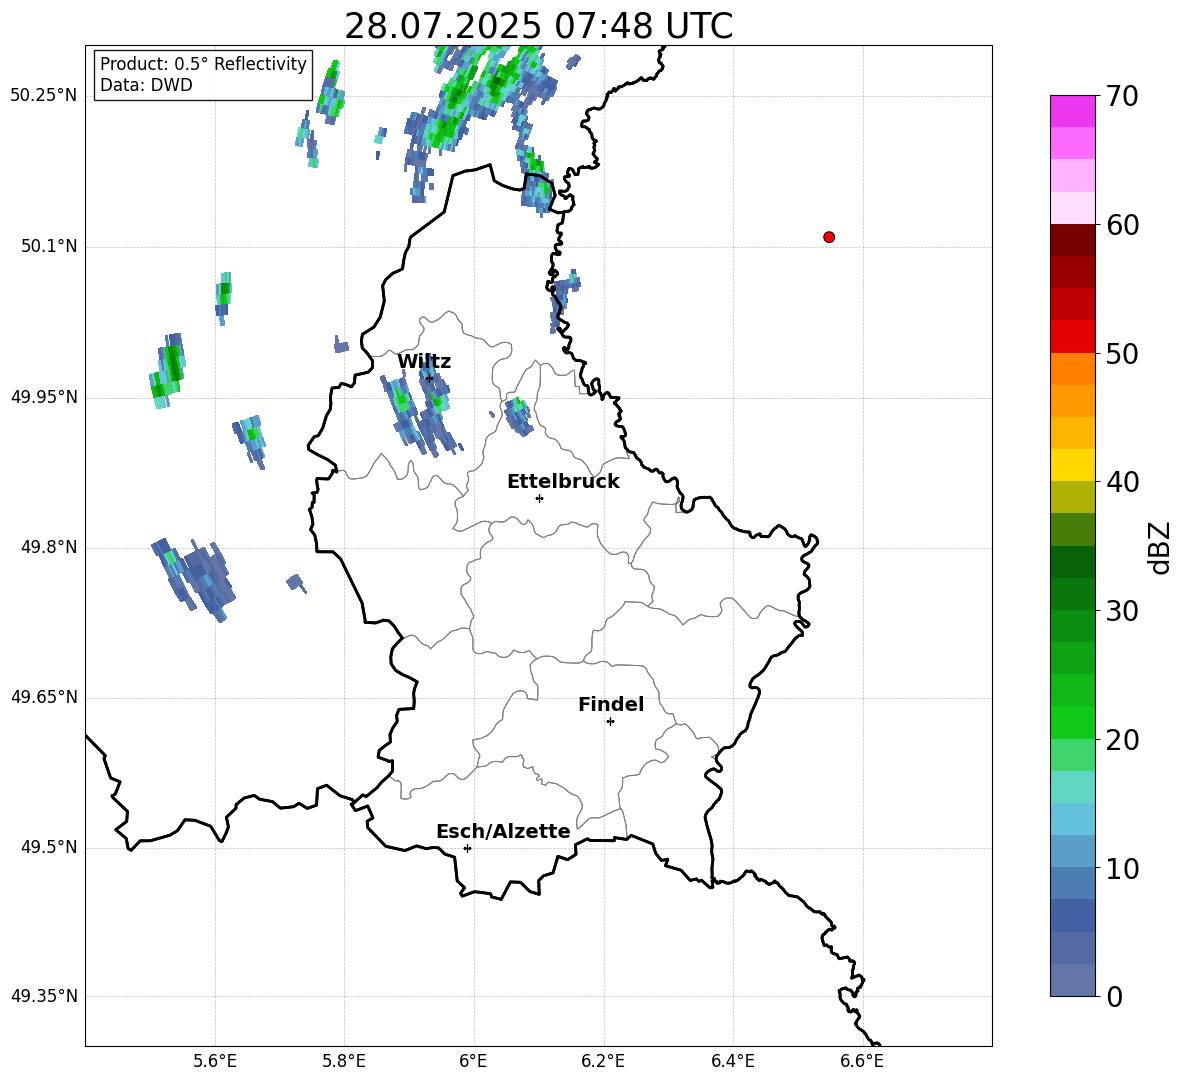This screenshot has height=1081, width=1184.
Task: Click the dBZ colorbar axis label
Action: tap(1161, 547)
